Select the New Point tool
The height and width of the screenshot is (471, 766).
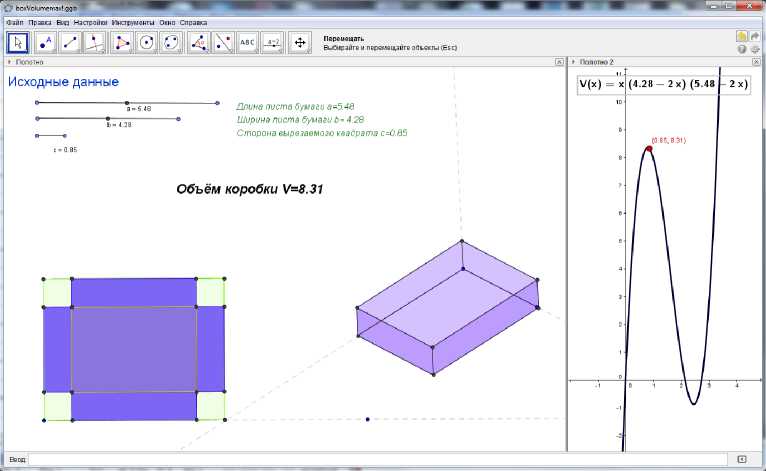pos(45,42)
